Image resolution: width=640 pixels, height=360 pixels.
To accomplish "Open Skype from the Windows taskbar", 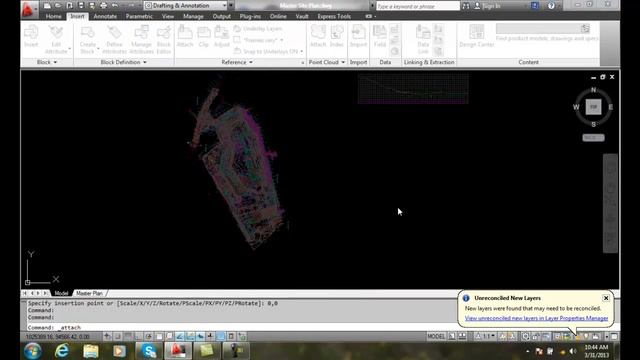I will [149, 351].
